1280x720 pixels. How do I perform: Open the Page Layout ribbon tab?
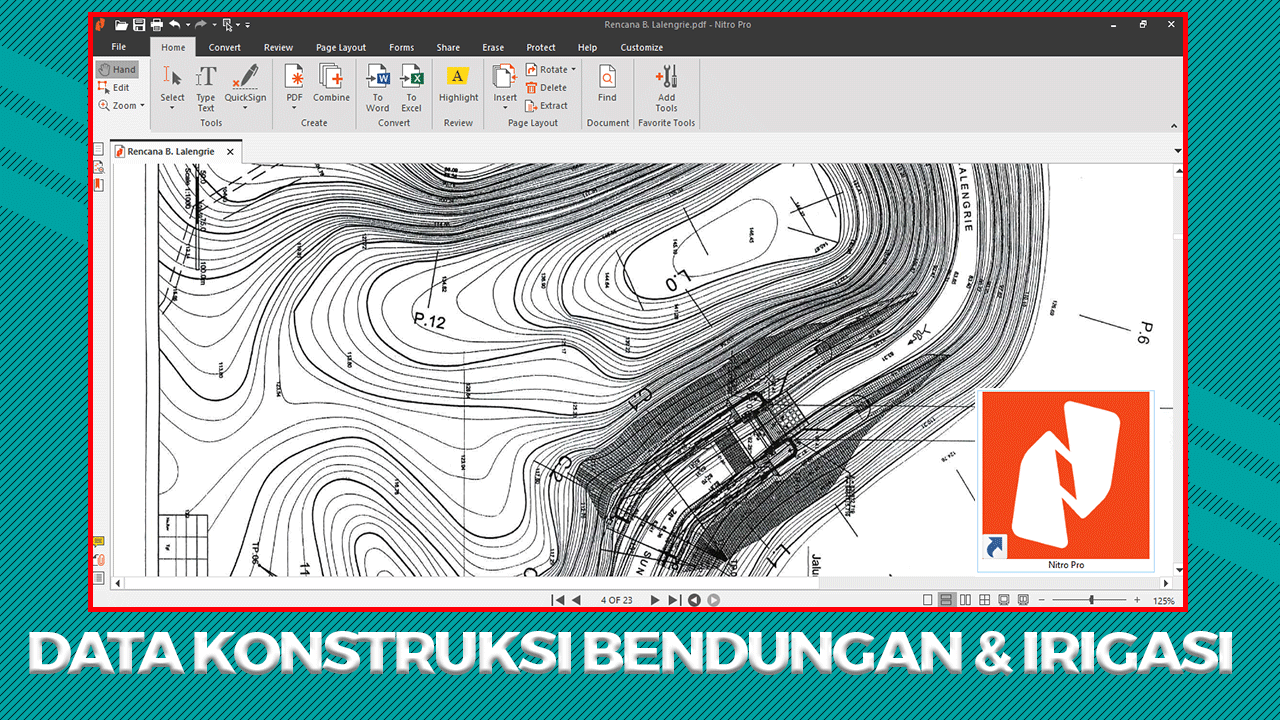341,47
